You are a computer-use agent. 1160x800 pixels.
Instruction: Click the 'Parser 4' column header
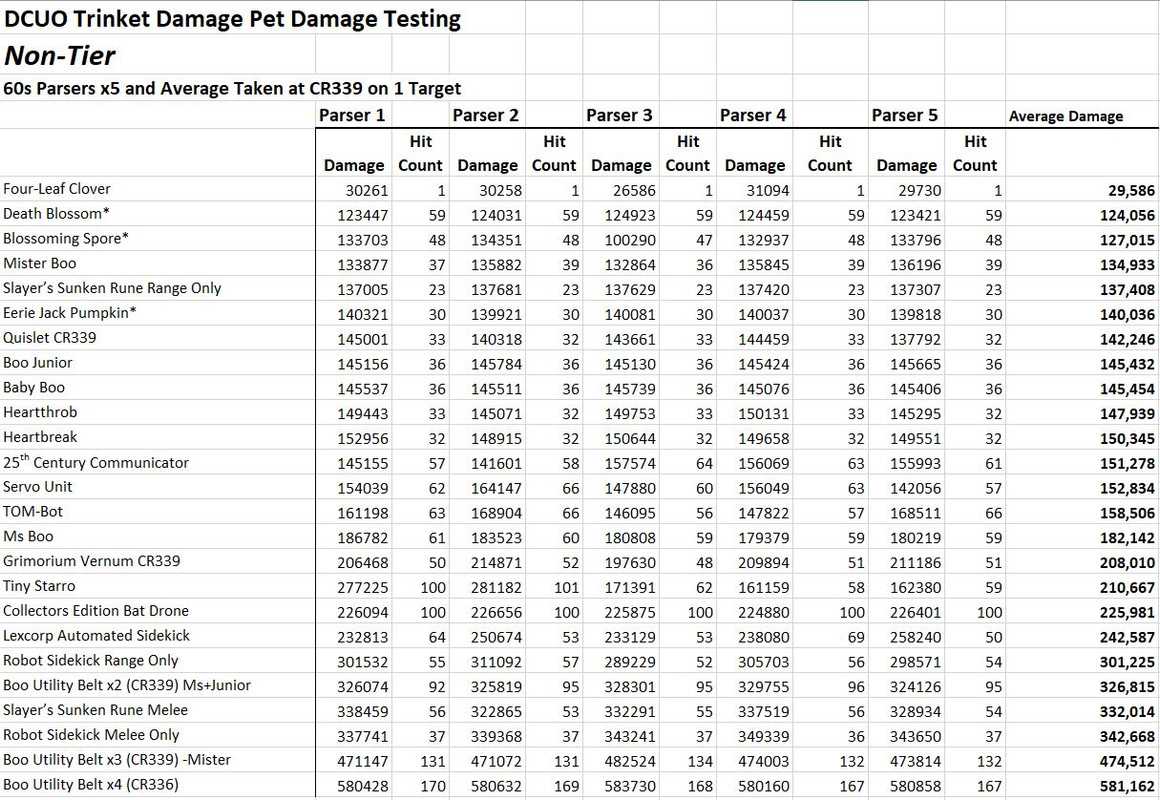pos(753,115)
